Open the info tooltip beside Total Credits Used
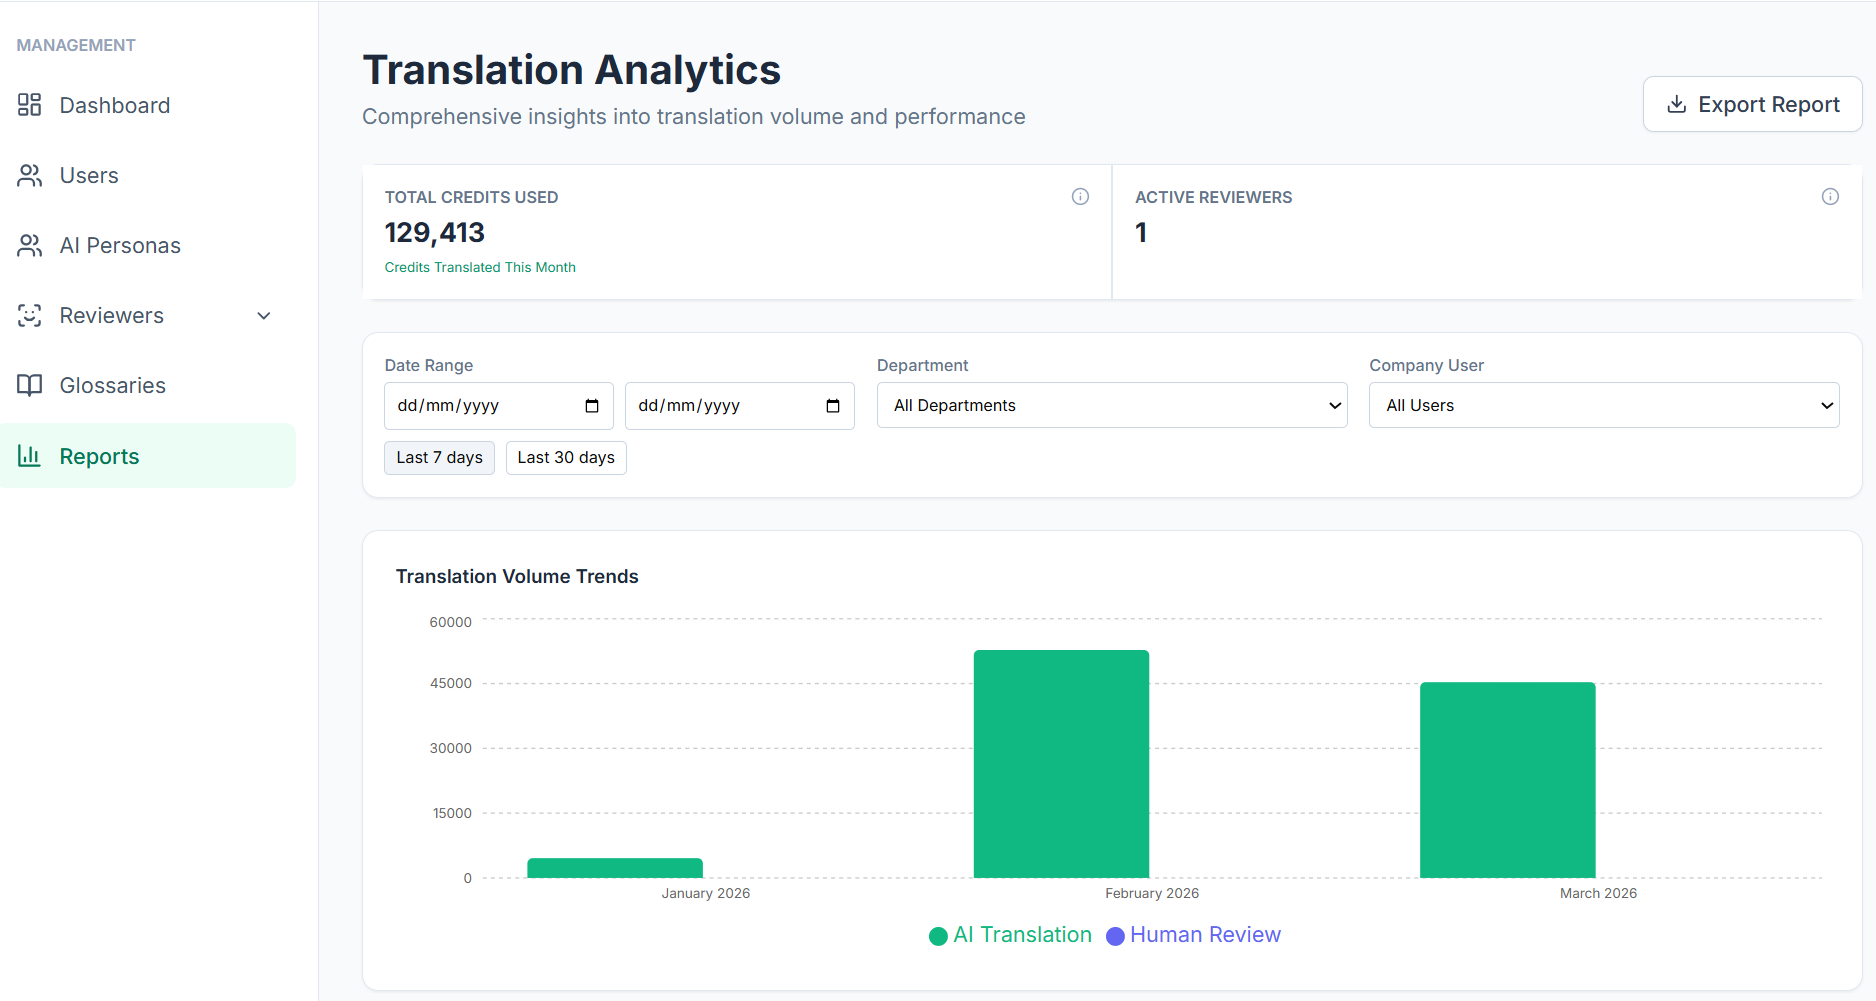This screenshot has height=1001, width=1876. click(1080, 196)
